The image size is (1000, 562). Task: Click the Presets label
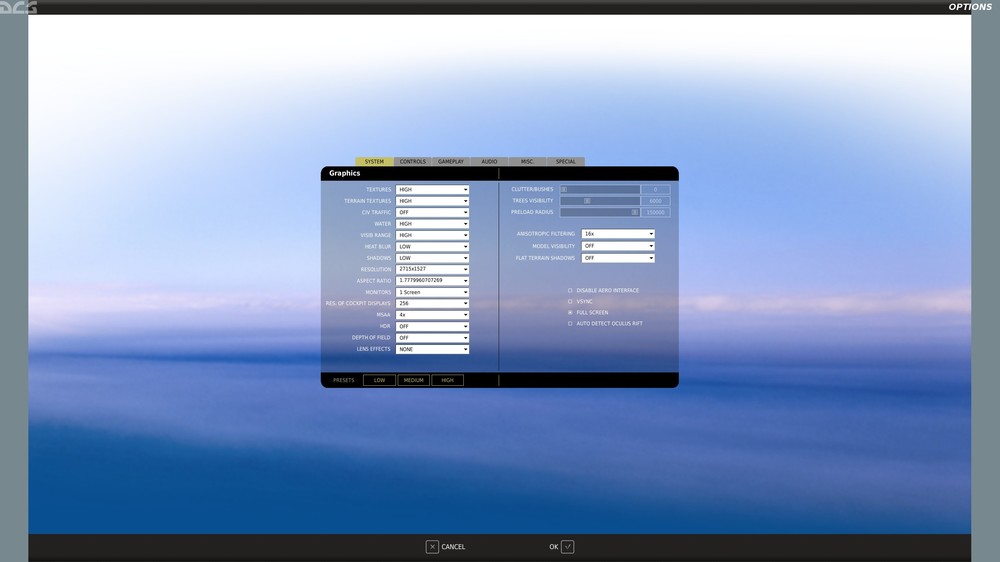pos(343,380)
